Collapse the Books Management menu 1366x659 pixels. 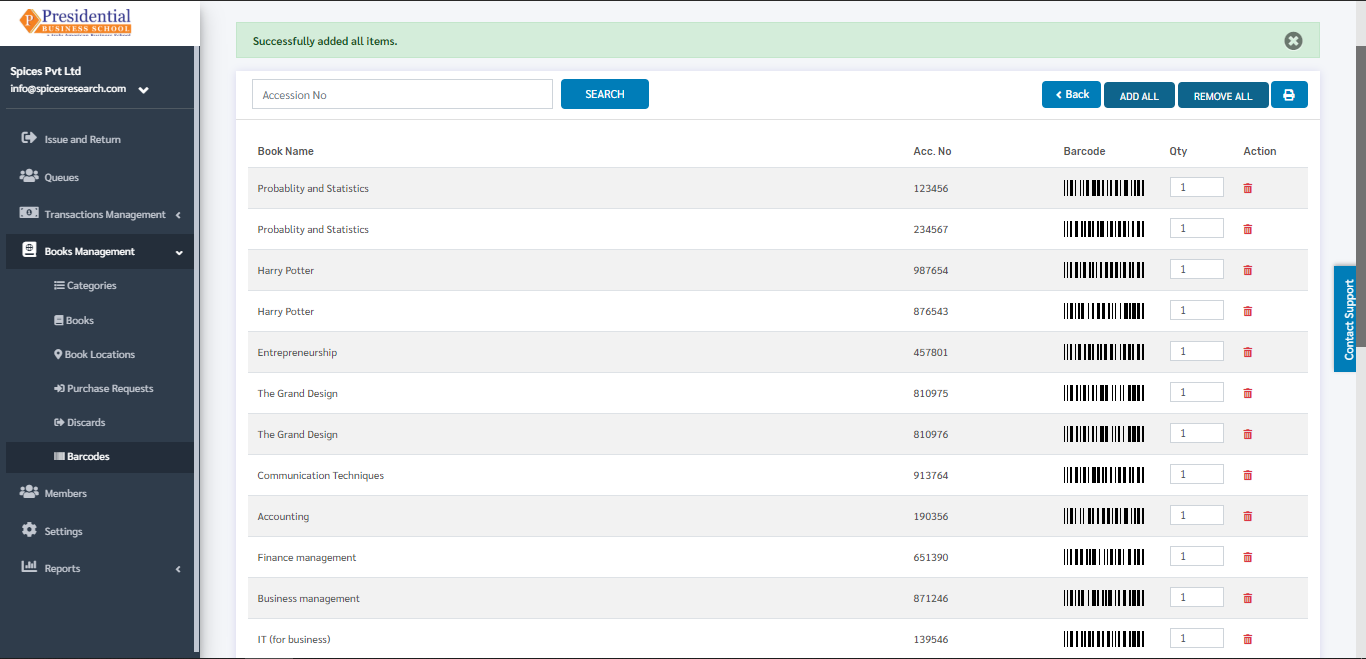point(100,251)
